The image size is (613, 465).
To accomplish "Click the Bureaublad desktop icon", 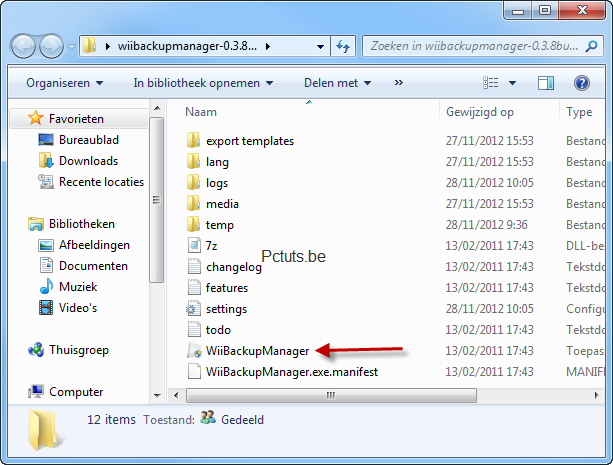I will point(46,140).
